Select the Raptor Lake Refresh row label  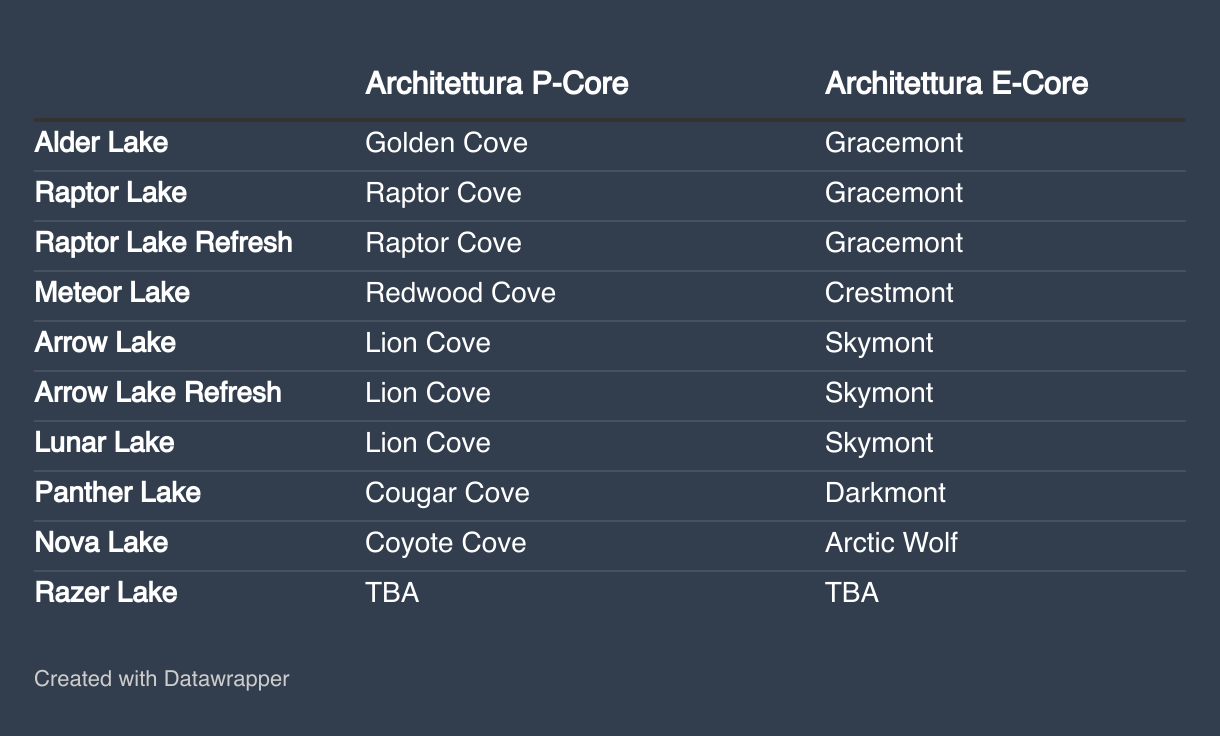point(164,243)
